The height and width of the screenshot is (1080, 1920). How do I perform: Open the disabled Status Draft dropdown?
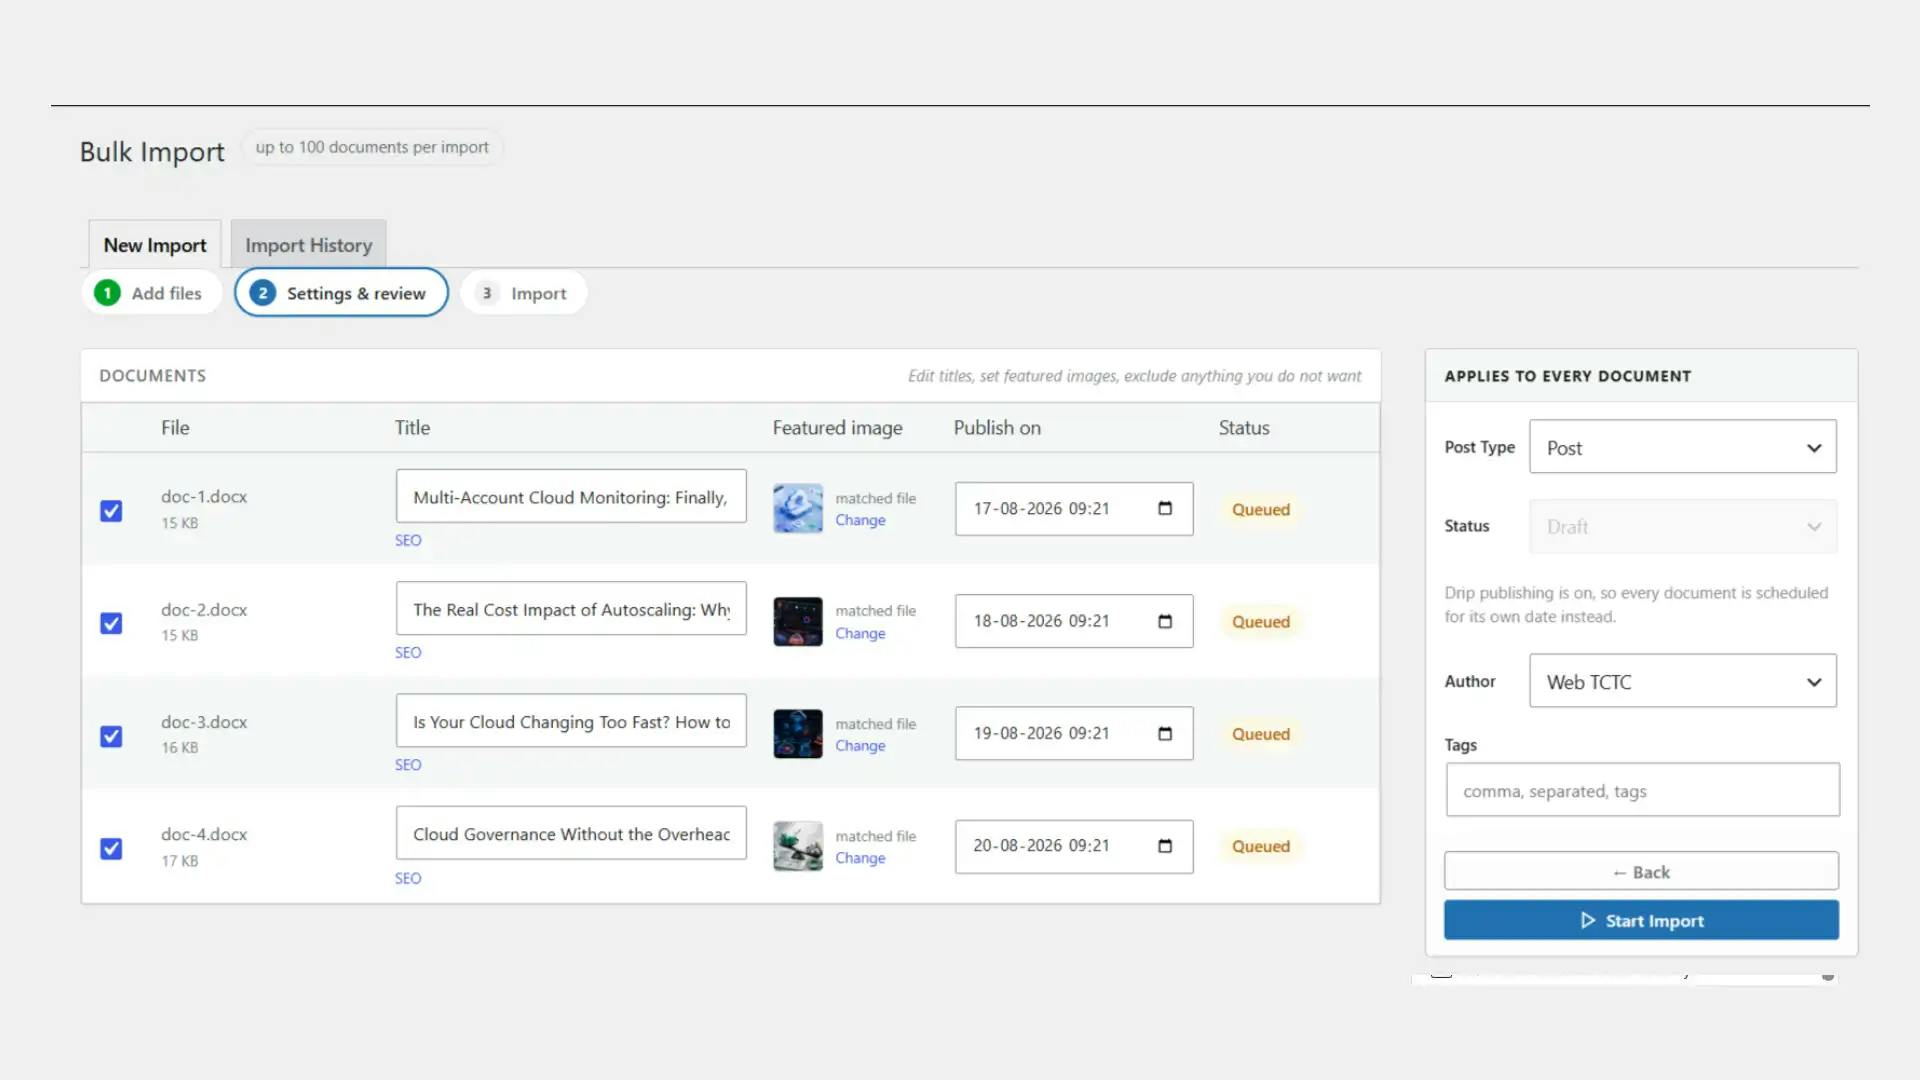pyautogui.click(x=1683, y=526)
